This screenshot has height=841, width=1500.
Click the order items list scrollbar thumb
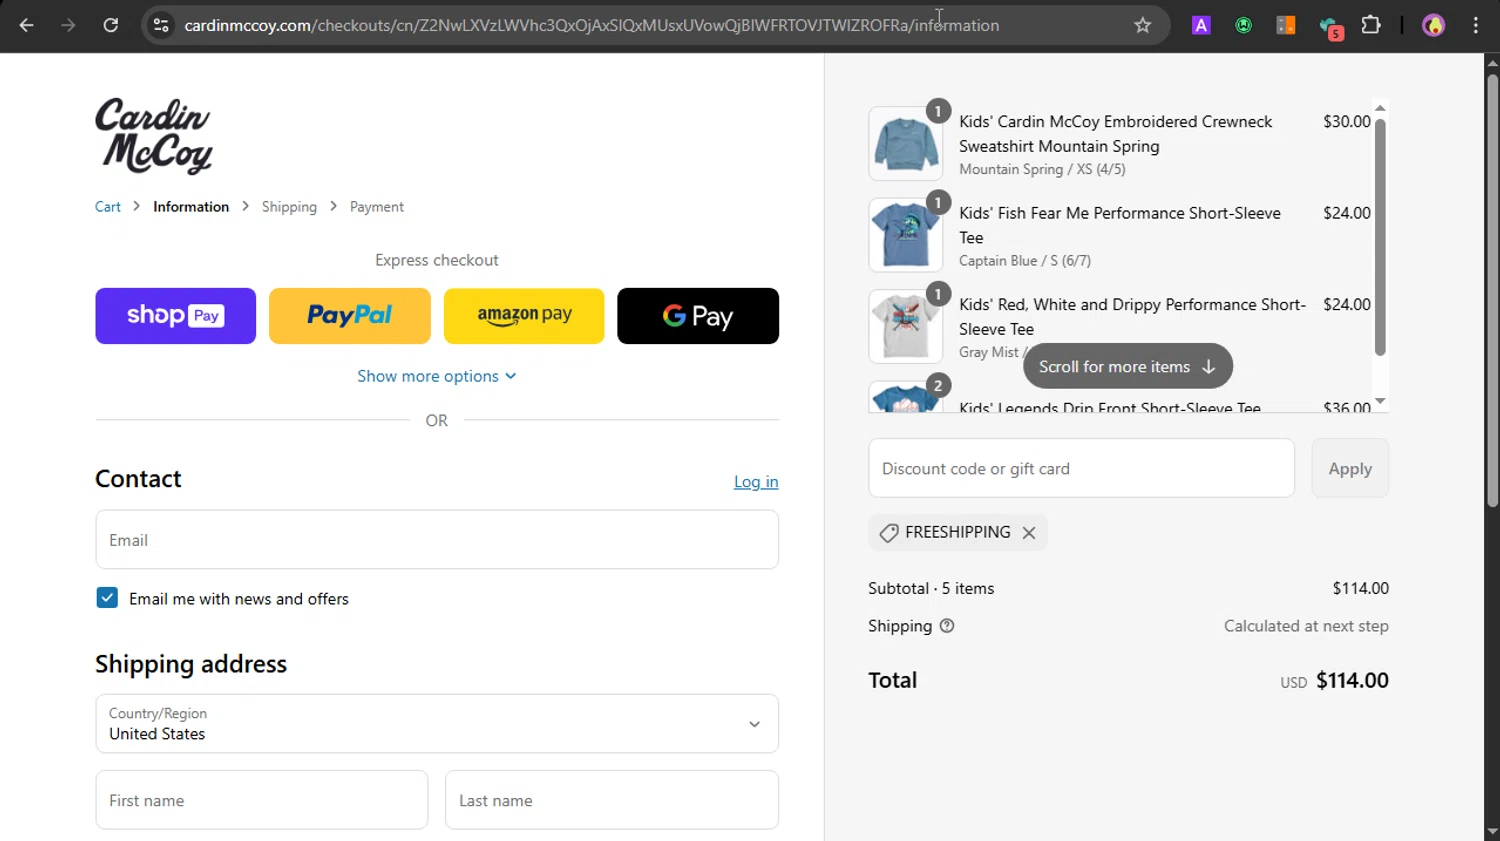(x=1380, y=237)
